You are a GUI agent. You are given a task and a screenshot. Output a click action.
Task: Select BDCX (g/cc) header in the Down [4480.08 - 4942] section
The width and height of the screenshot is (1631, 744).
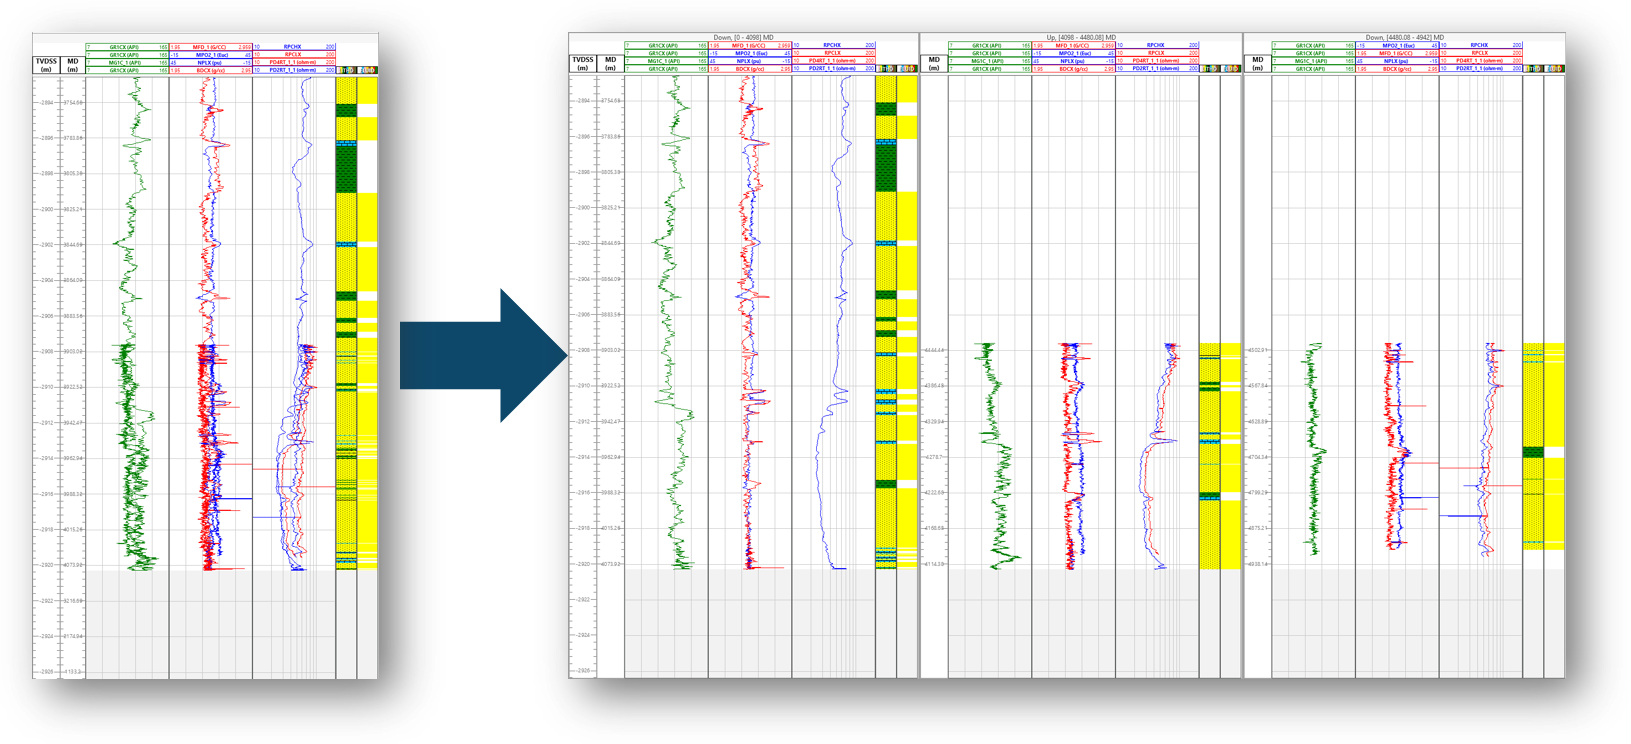[x=1397, y=69]
